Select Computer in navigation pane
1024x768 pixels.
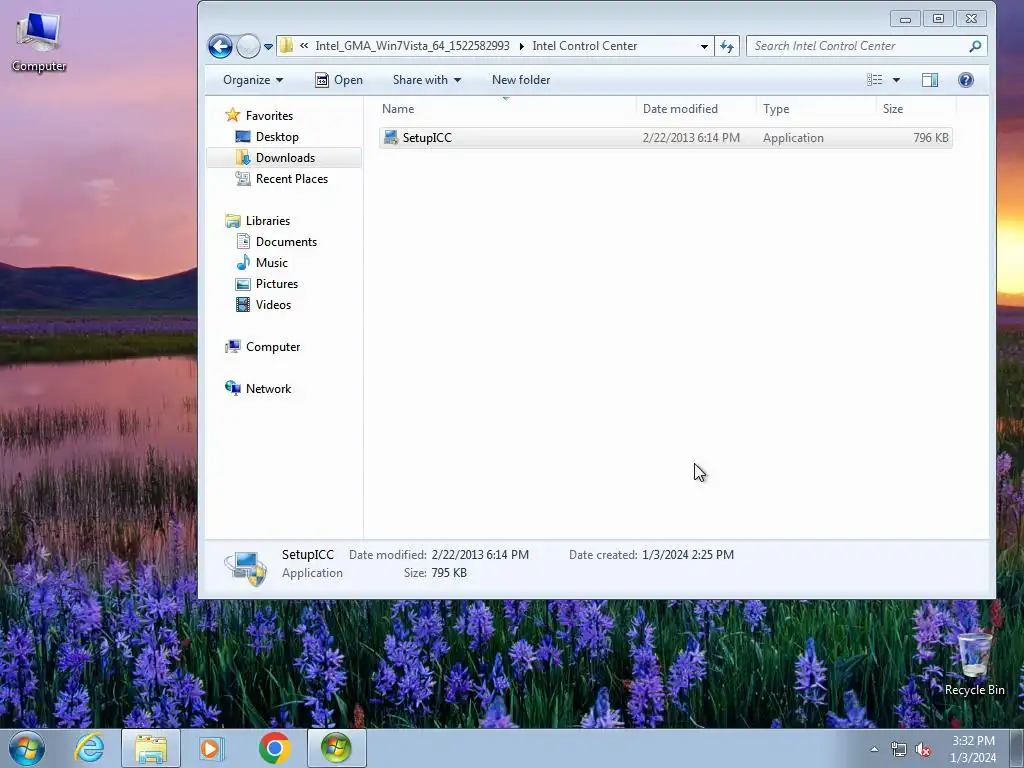point(272,347)
